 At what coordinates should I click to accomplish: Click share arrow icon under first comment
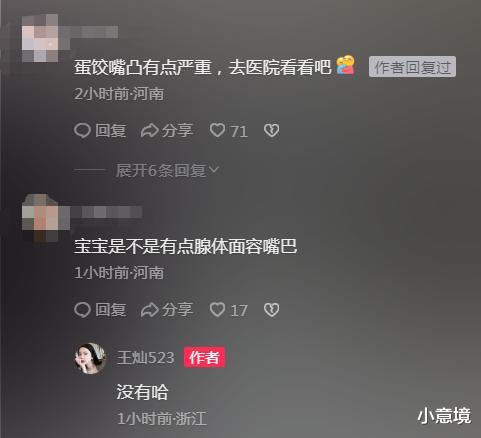(150, 130)
